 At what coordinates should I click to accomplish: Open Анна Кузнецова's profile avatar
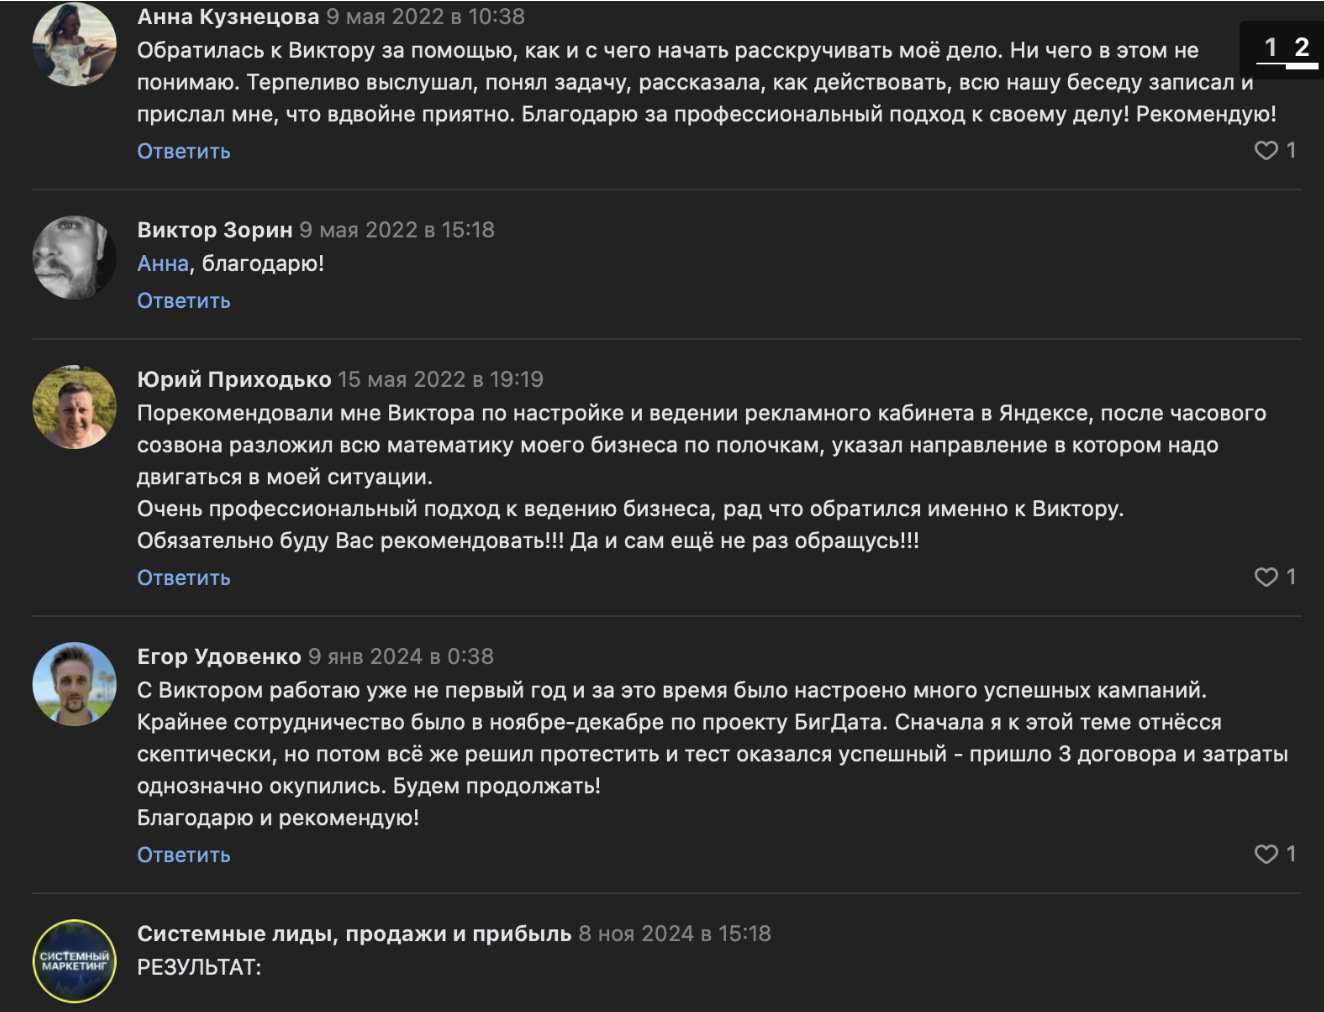(75, 44)
